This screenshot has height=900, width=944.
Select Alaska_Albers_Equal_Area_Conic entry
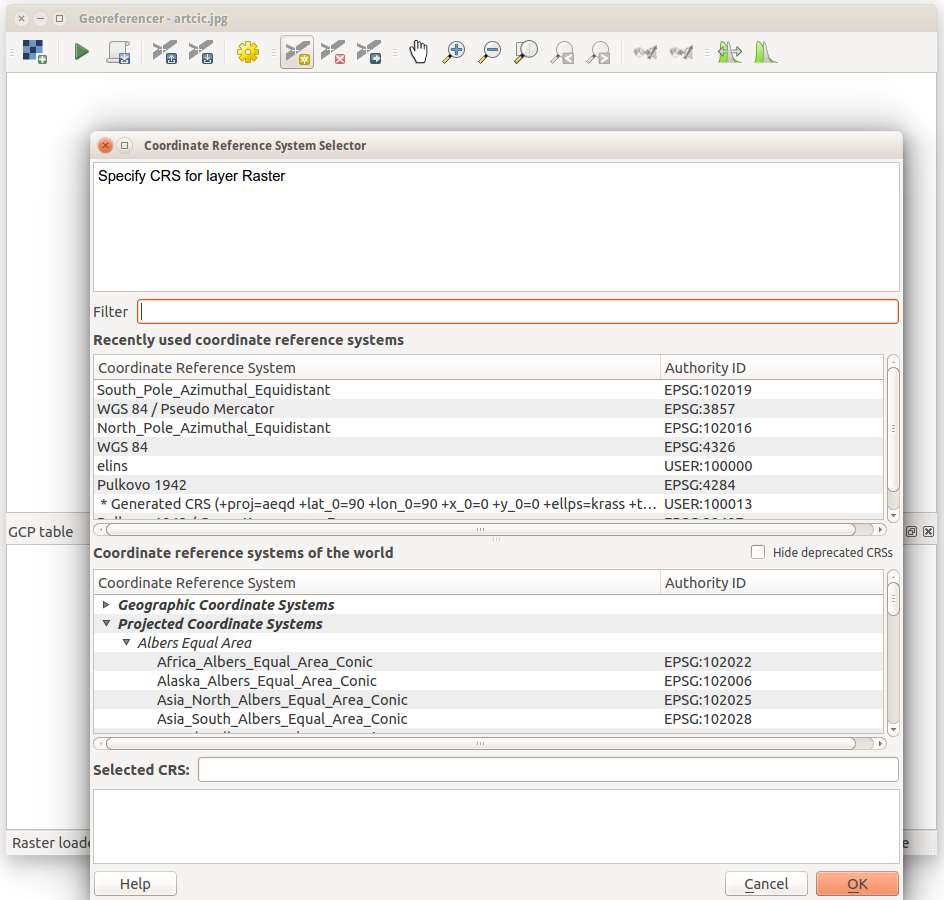click(x=266, y=681)
